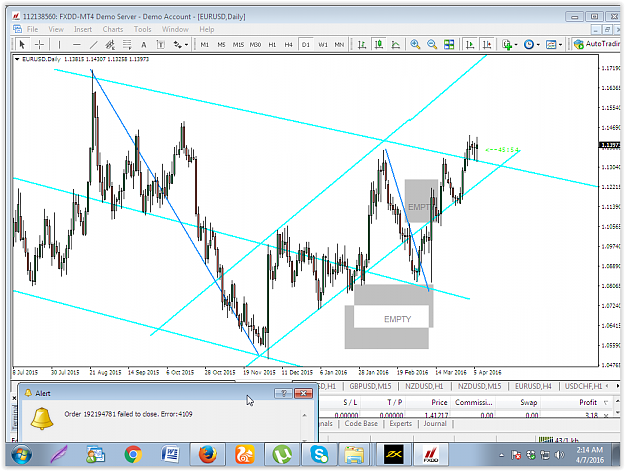Open the arrows objects dropdown

pos(181,45)
